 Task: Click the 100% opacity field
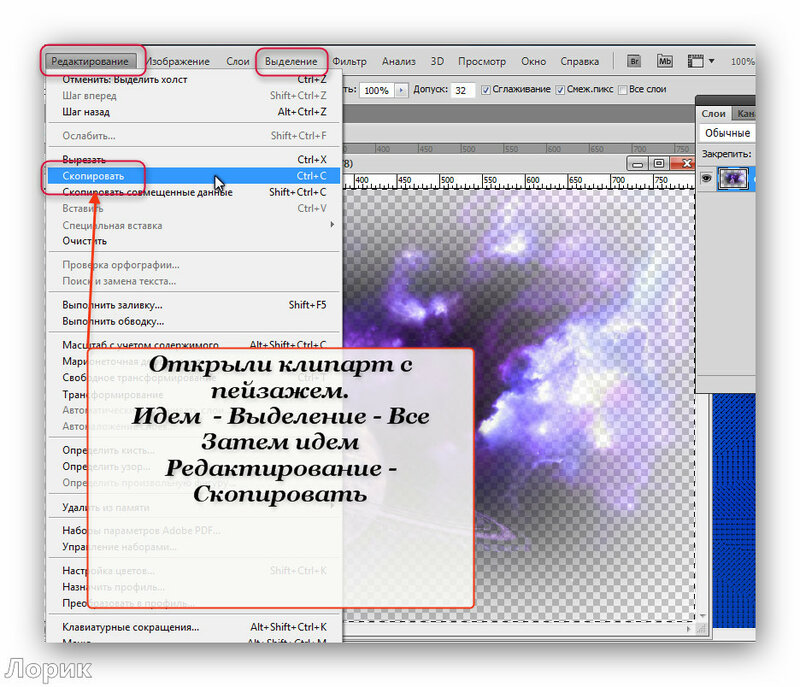[377, 90]
